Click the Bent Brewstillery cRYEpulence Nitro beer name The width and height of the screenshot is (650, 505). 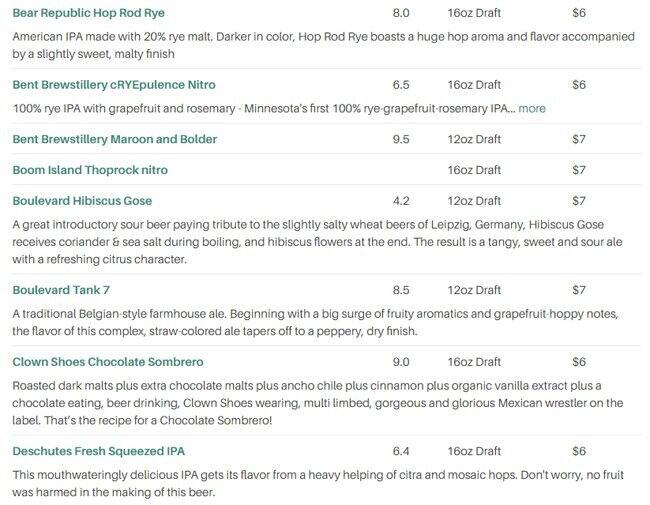[x=113, y=85]
